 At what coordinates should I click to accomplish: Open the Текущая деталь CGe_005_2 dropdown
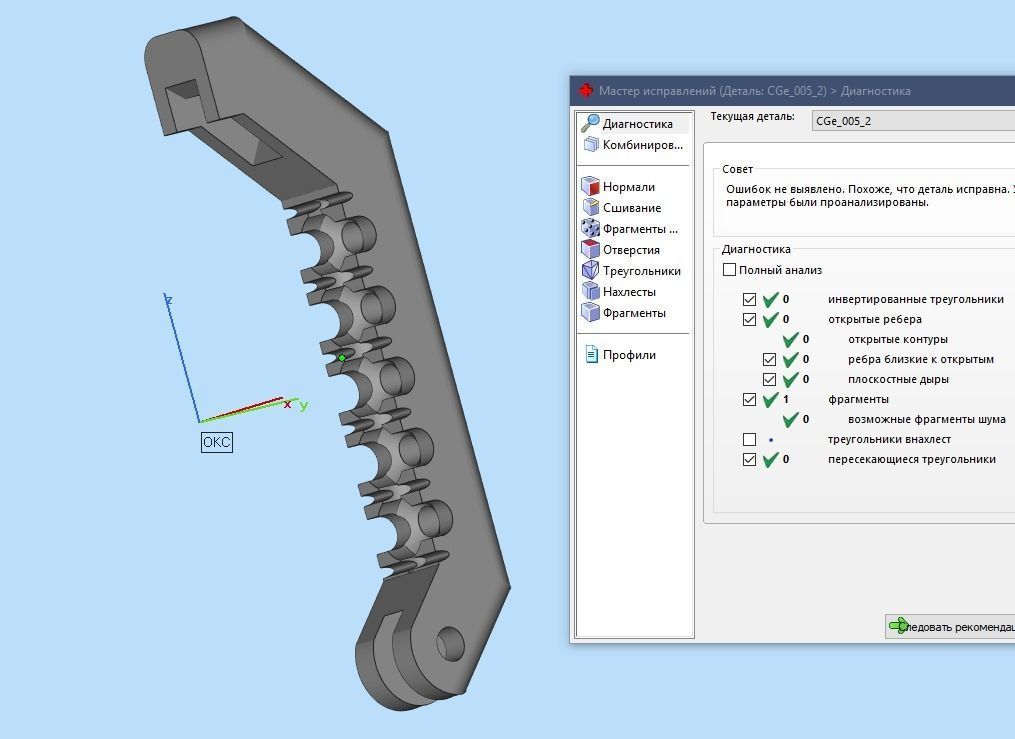click(913, 121)
